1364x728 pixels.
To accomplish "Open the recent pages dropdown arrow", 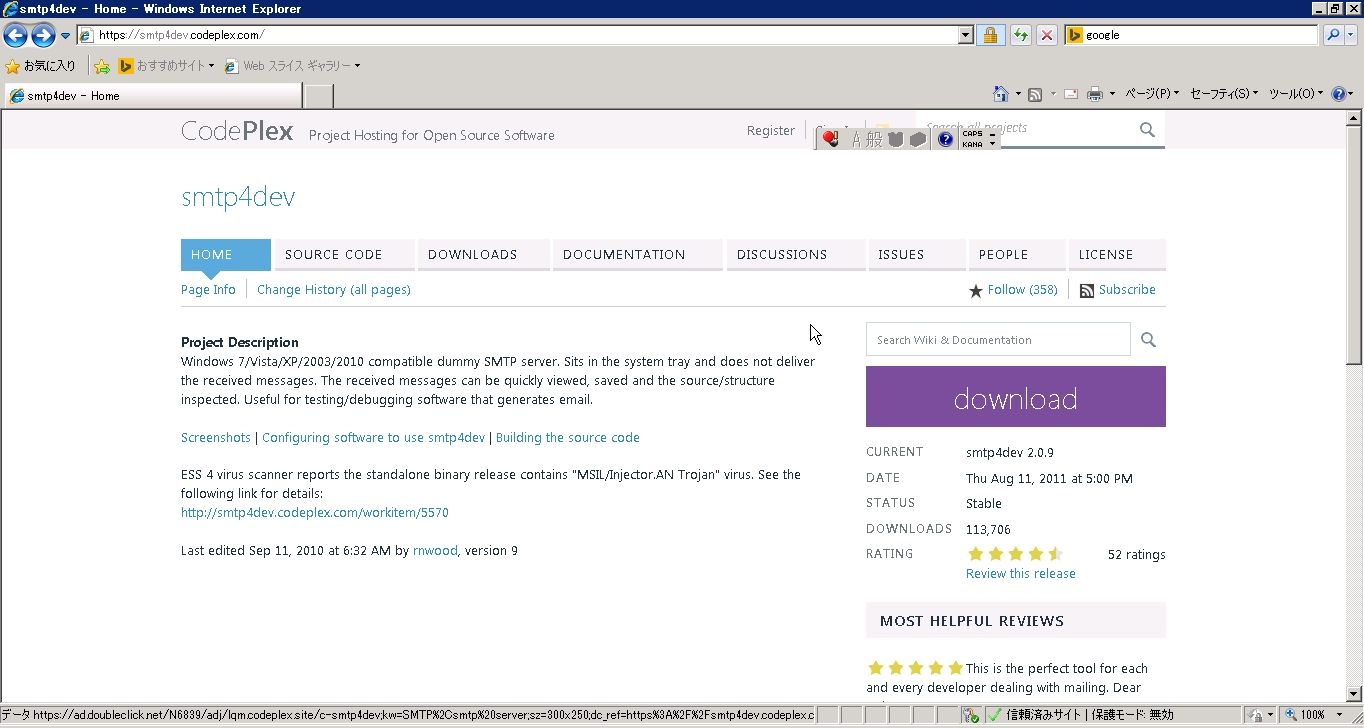I will pyautogui.click(x=65, y=36).
